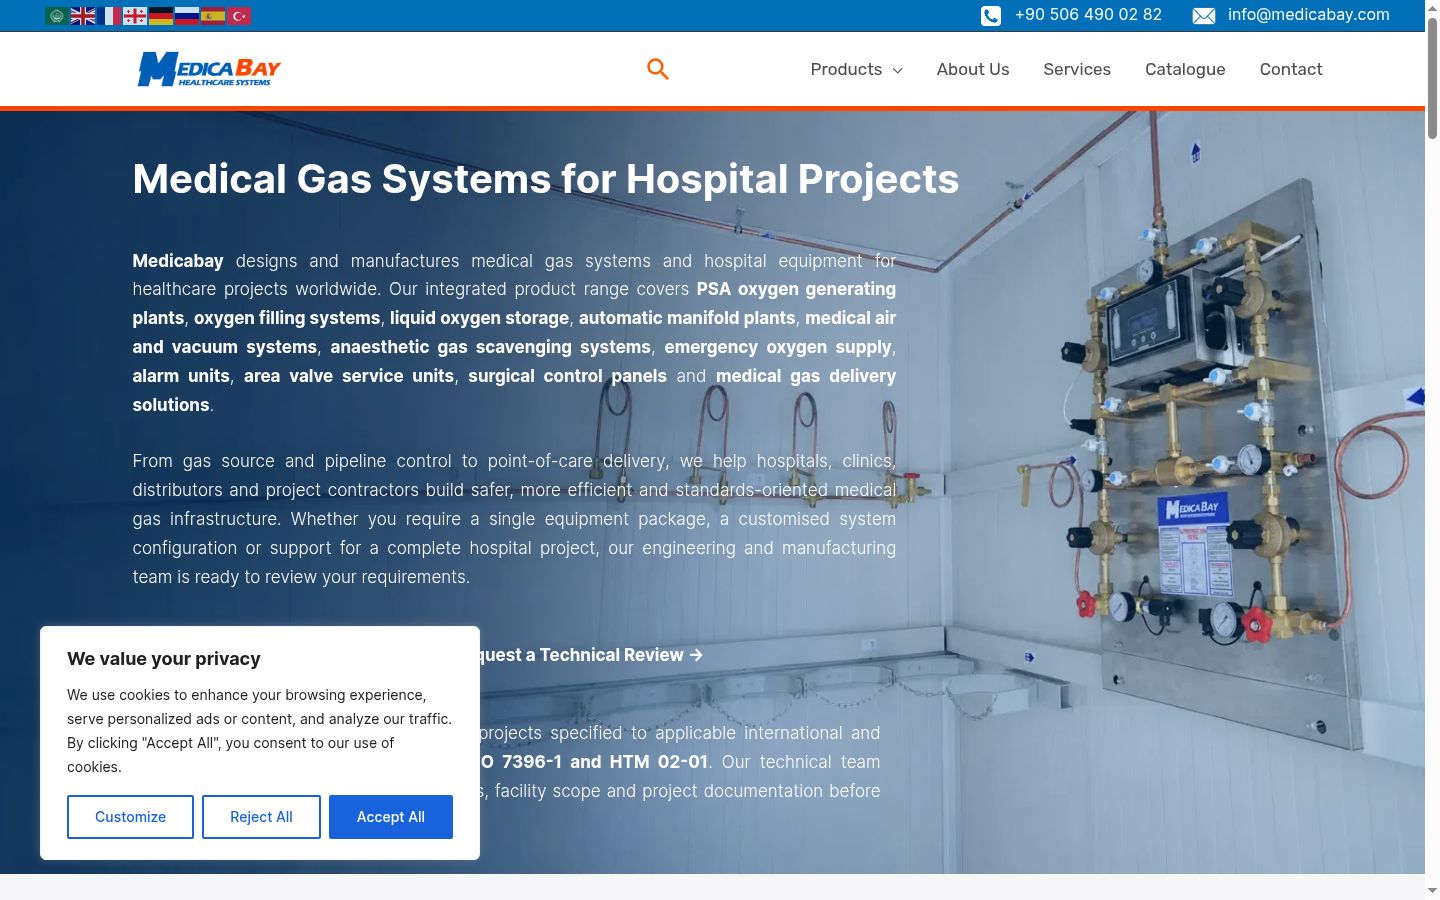
Task: Click the heading Medical Gas Systems for Hospital Projects
Action: pos(546,179)
